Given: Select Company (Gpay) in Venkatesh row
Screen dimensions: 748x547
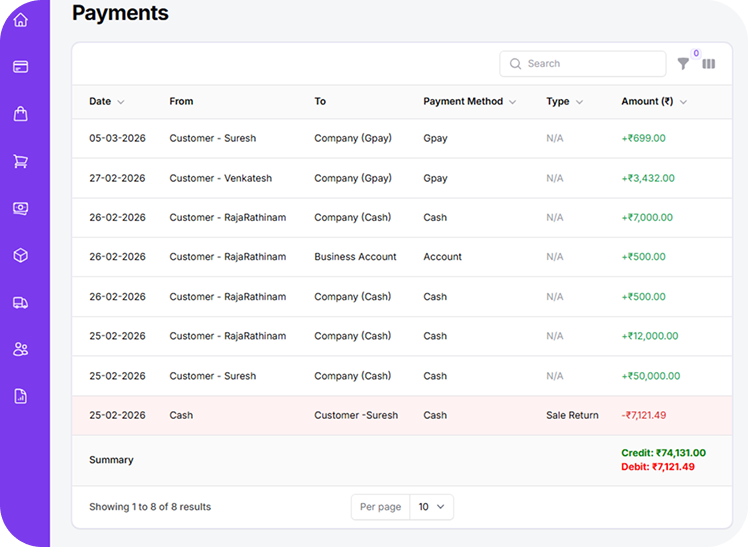Looking at the screenshot, I should (x=353, y=178).
